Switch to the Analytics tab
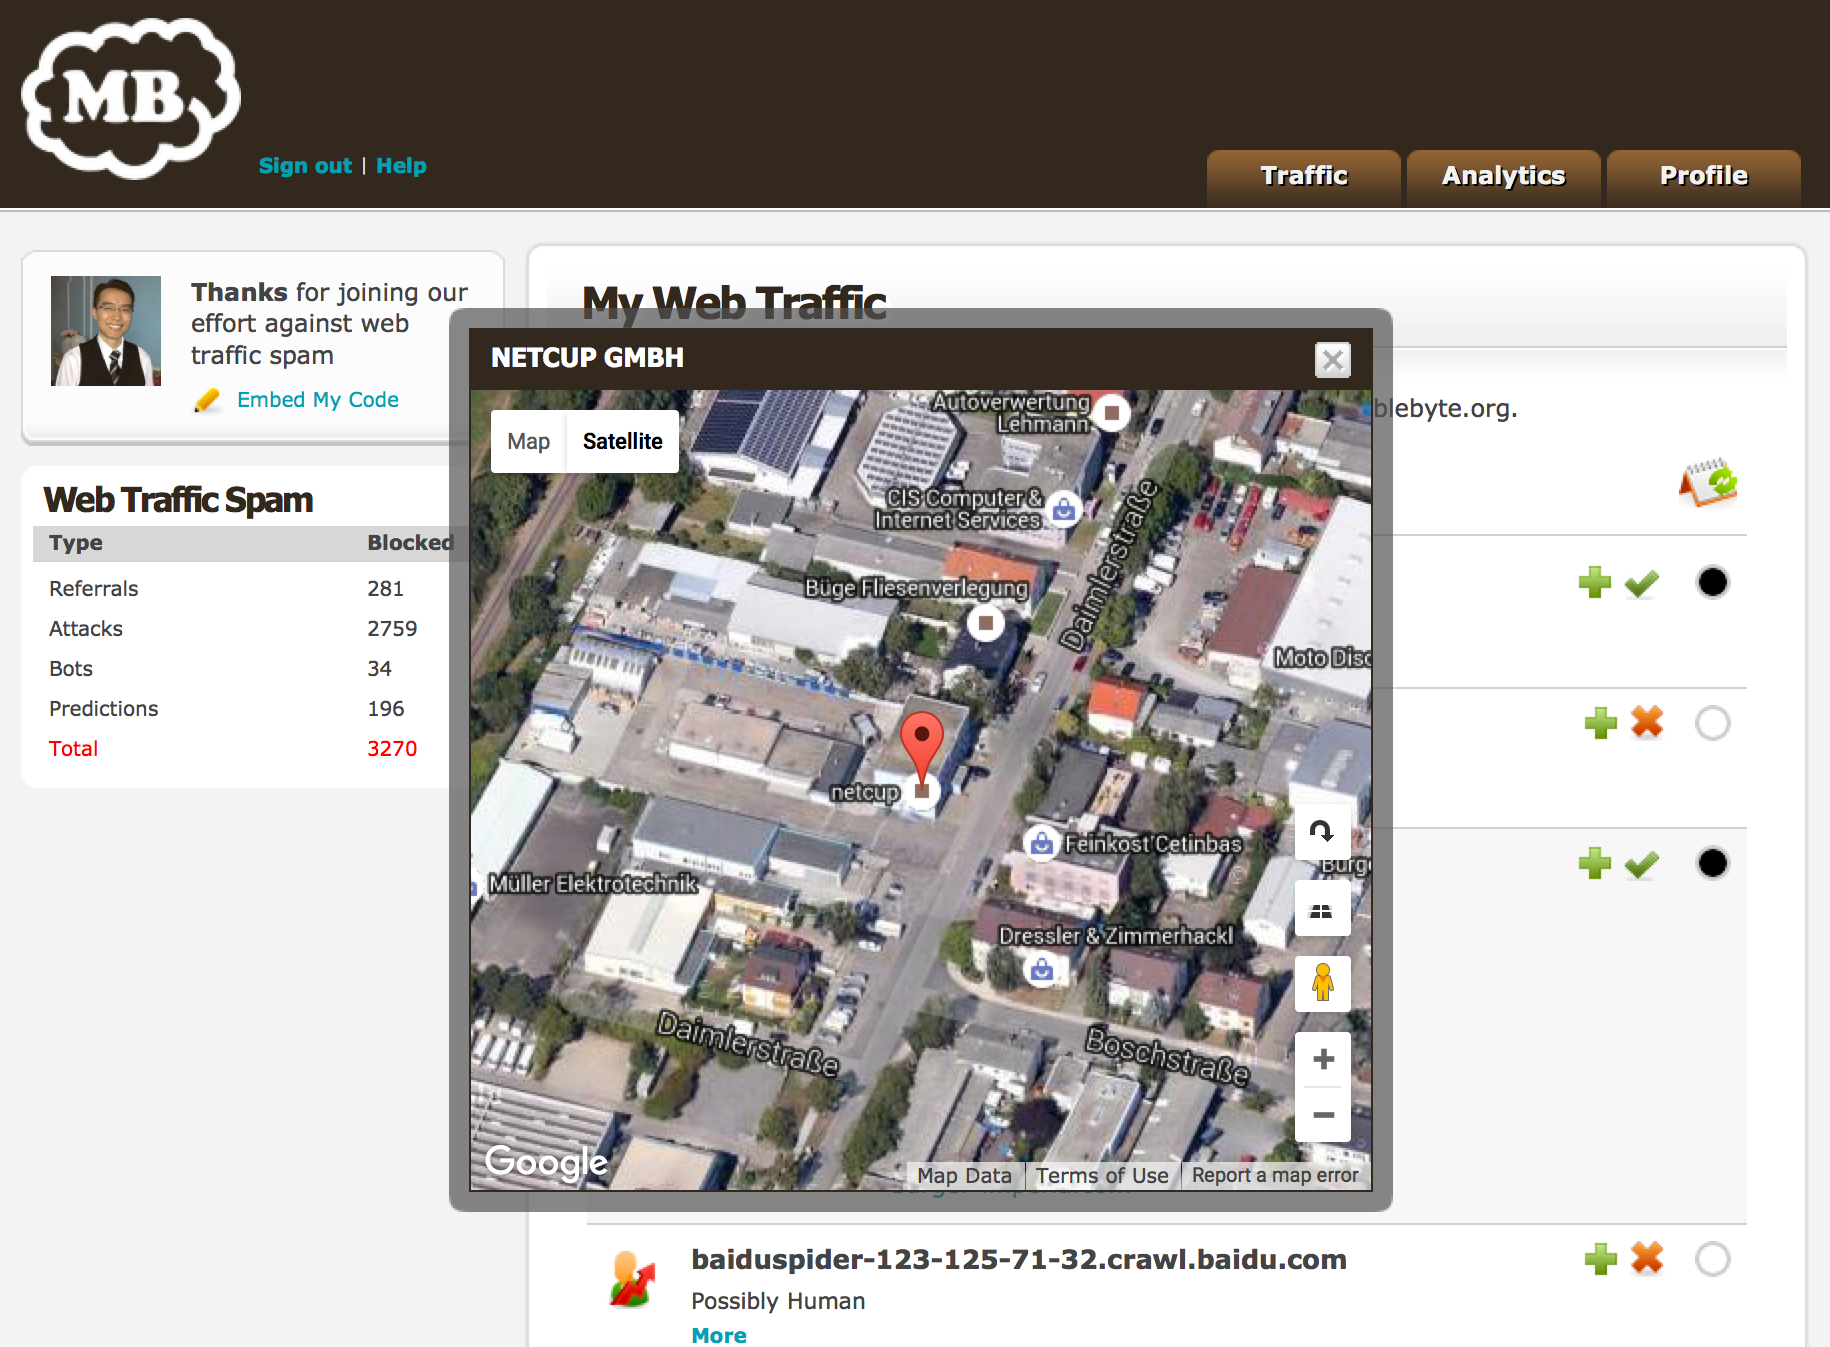The width and height of the screenshot is (1830, 1347). click(x=1503, y=177)
